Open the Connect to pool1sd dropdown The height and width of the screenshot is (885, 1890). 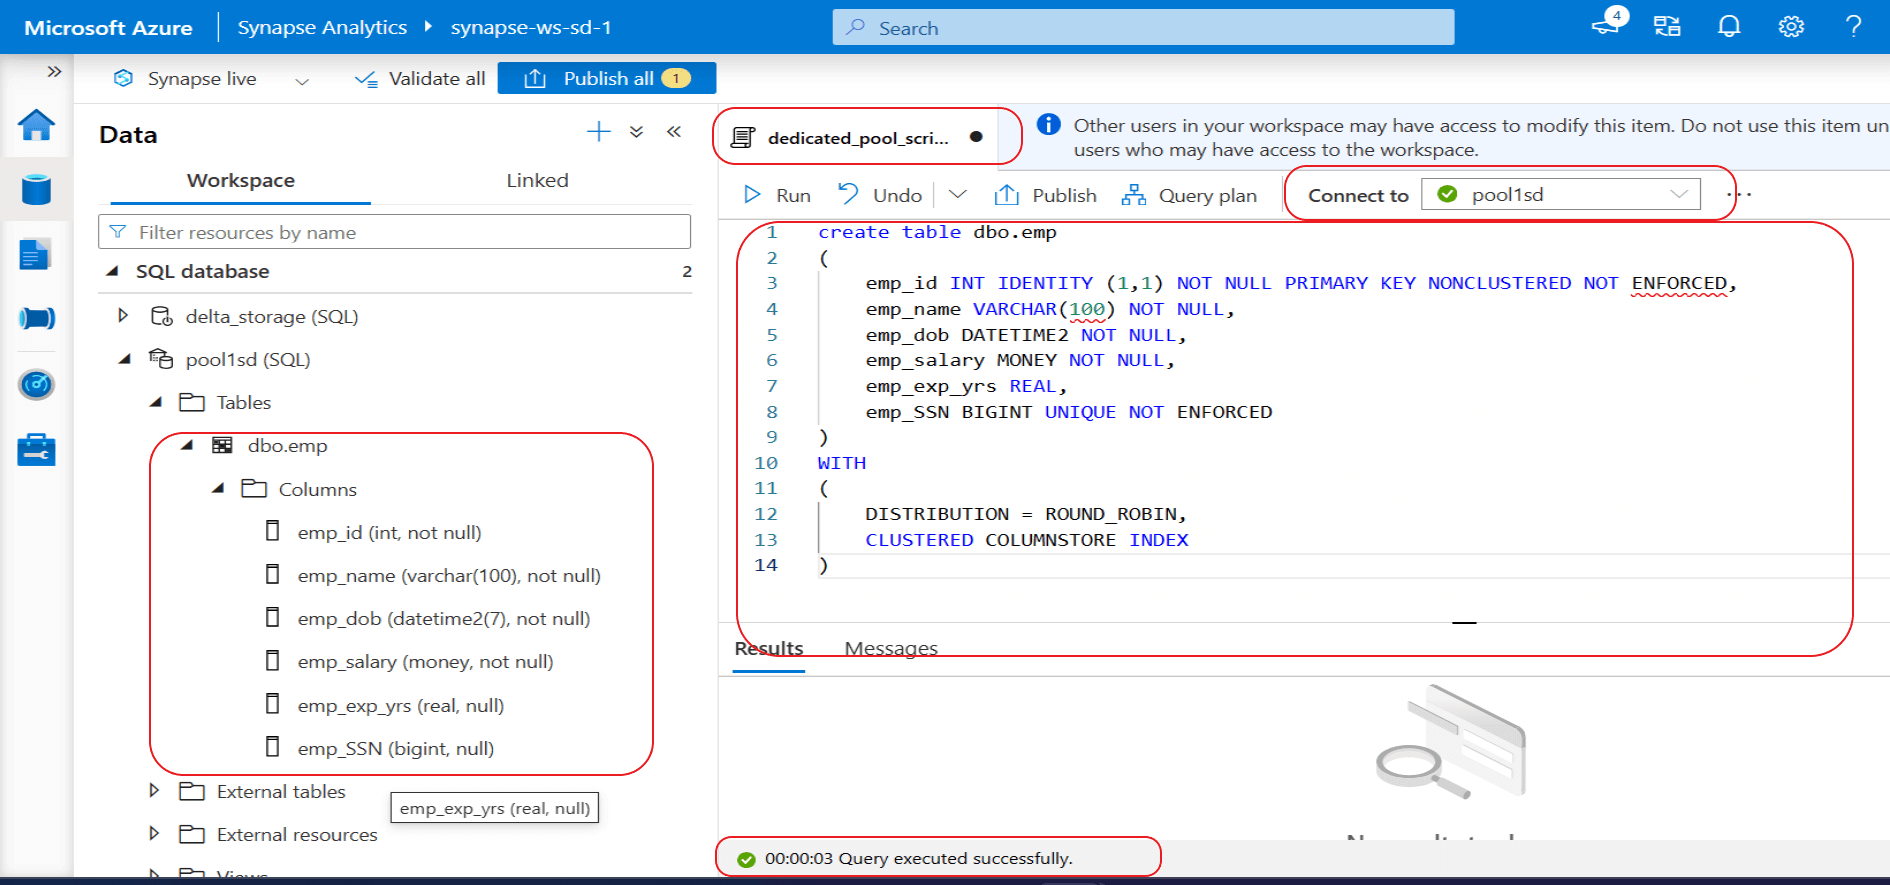point(1560,194)
